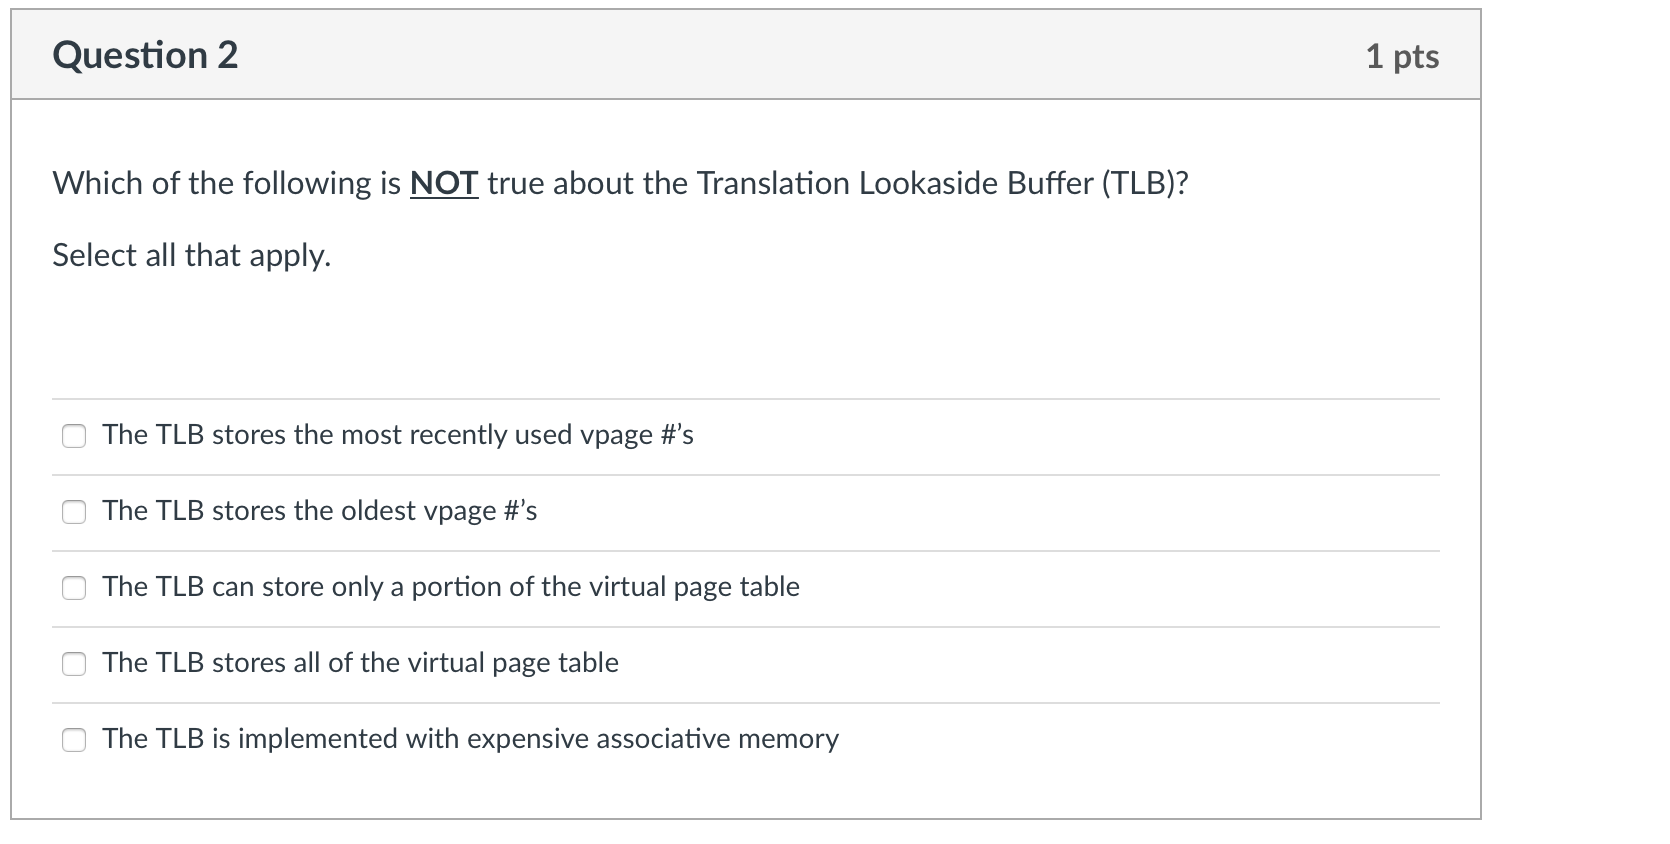Click 'Which of the following is' prompt text
The width and height of the screenshot is (1670, 844).
coord(227,184)
